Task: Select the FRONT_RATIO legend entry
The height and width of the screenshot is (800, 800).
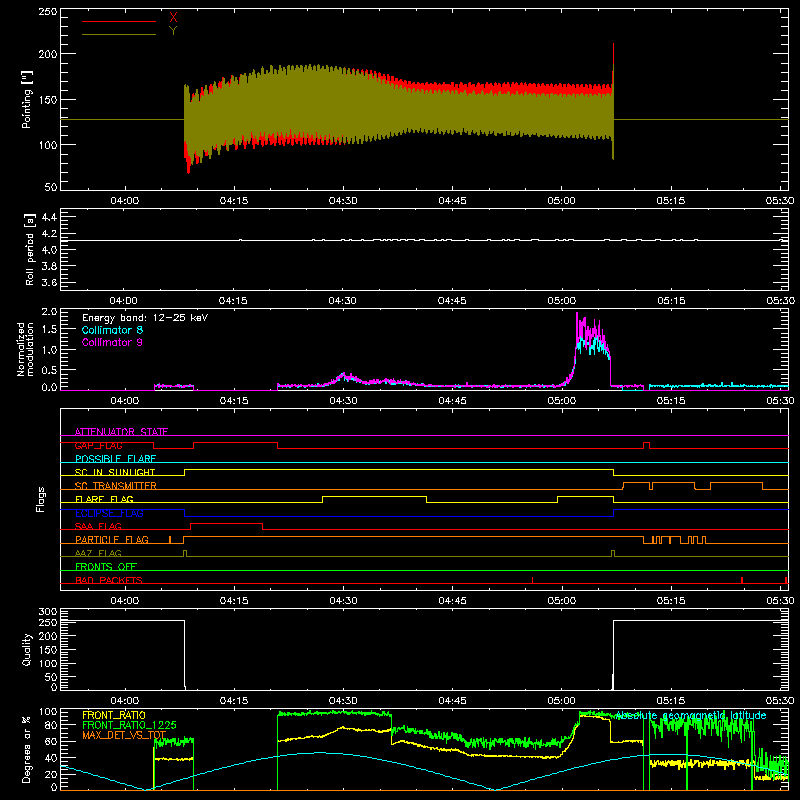Action: click(x=114, y=715)
